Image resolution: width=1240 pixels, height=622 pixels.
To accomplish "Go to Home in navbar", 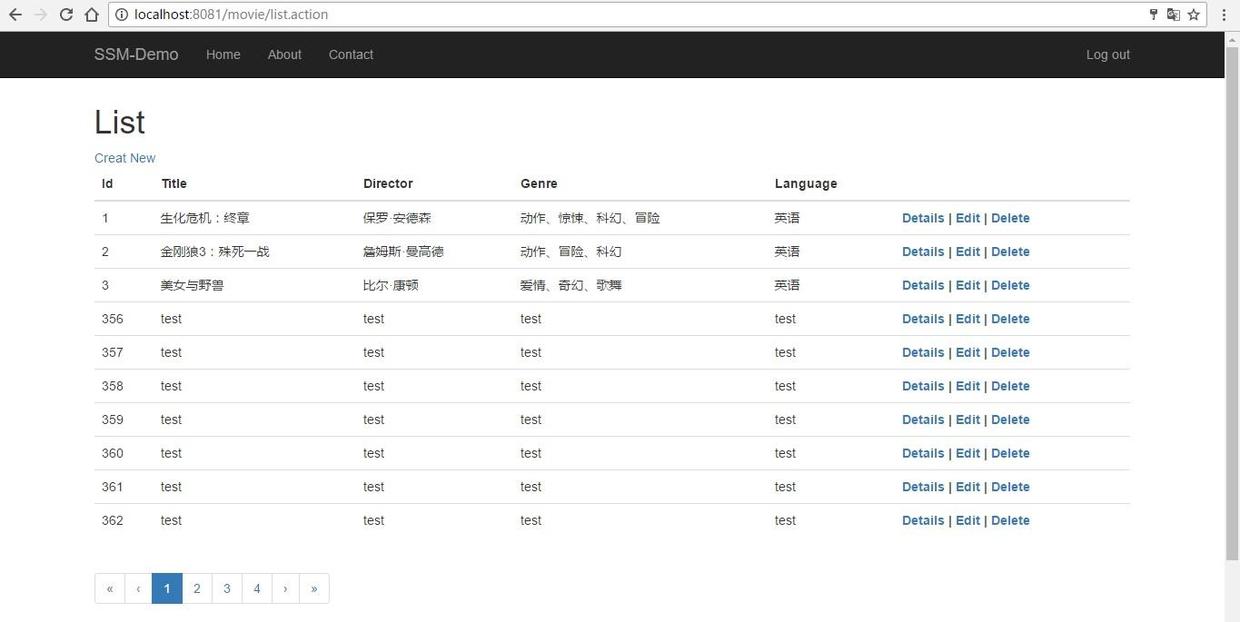I will coord(223,55).
